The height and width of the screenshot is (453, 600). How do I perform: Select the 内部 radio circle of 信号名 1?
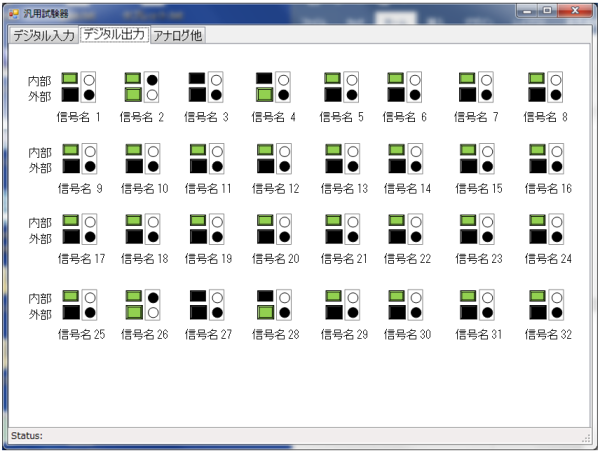(89, 79)
